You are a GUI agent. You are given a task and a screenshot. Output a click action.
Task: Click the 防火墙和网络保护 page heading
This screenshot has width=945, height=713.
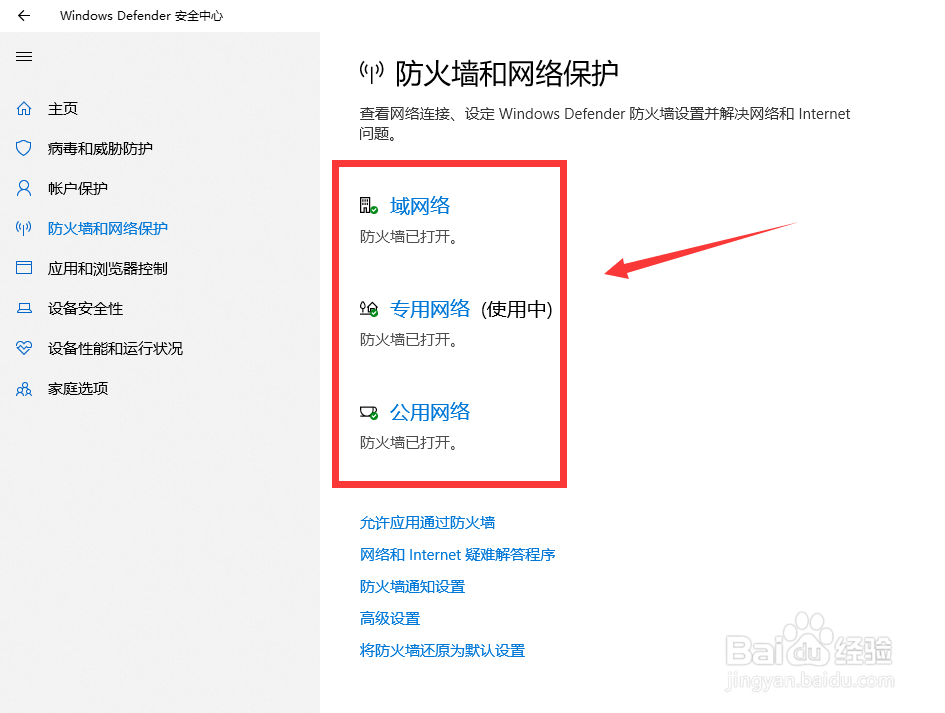click(507, 74)
